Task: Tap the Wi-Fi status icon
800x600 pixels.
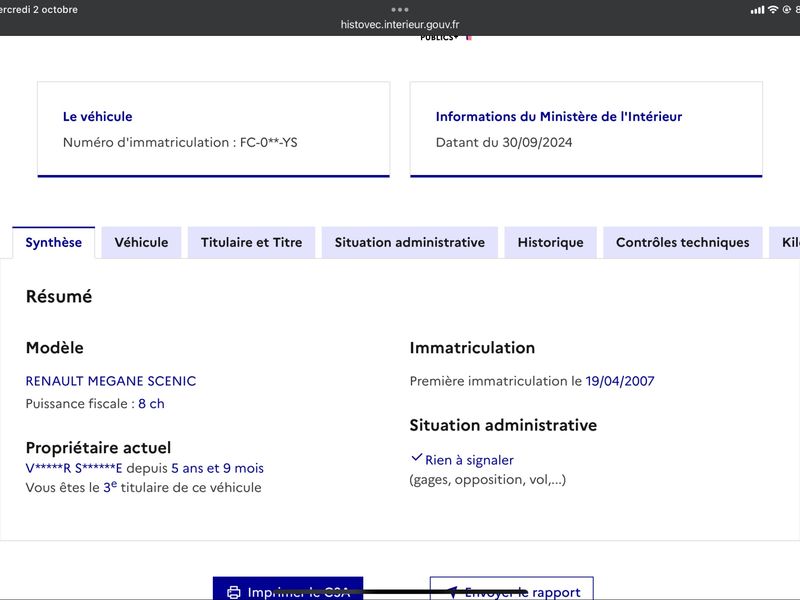Action: pyautogui.click(x=773, y=10)
